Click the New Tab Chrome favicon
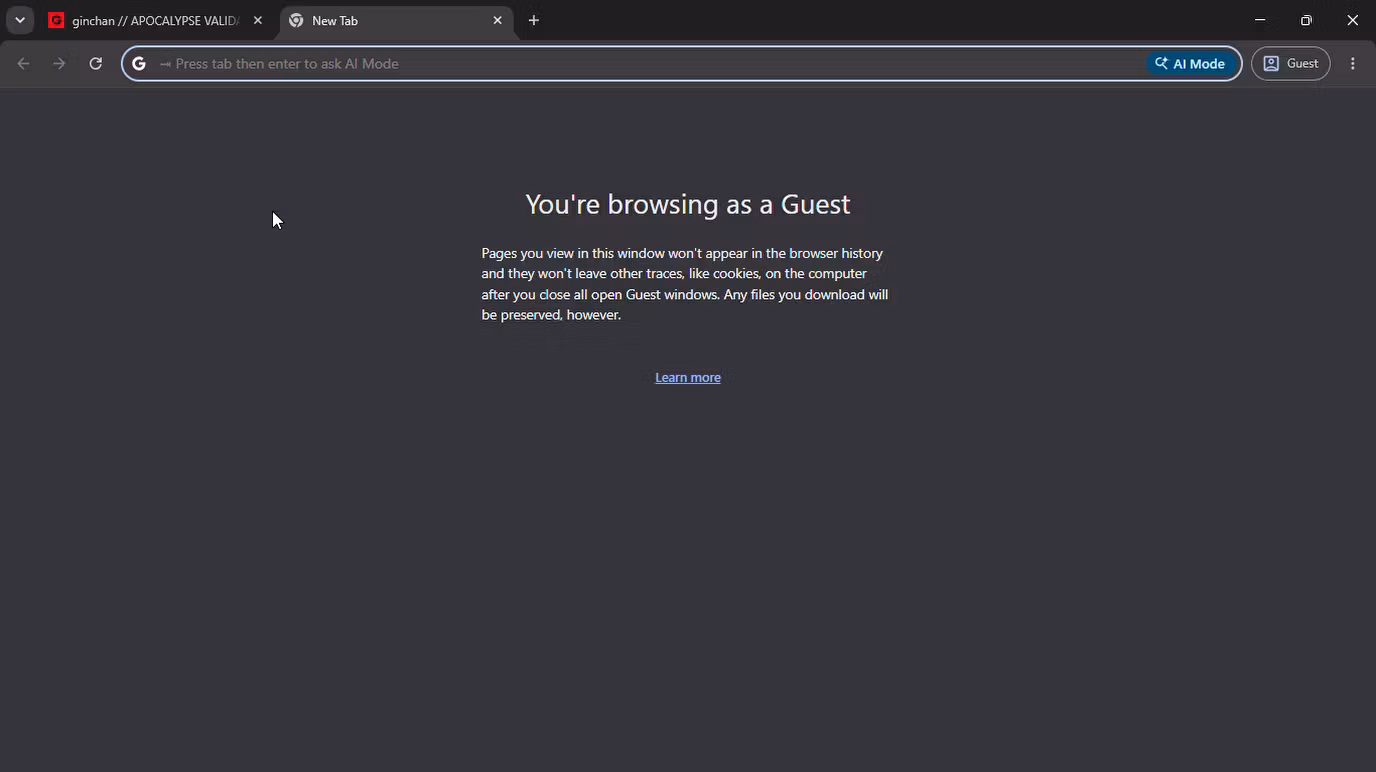Screen dimensions: 1376x772 click(x=296, y=20)
